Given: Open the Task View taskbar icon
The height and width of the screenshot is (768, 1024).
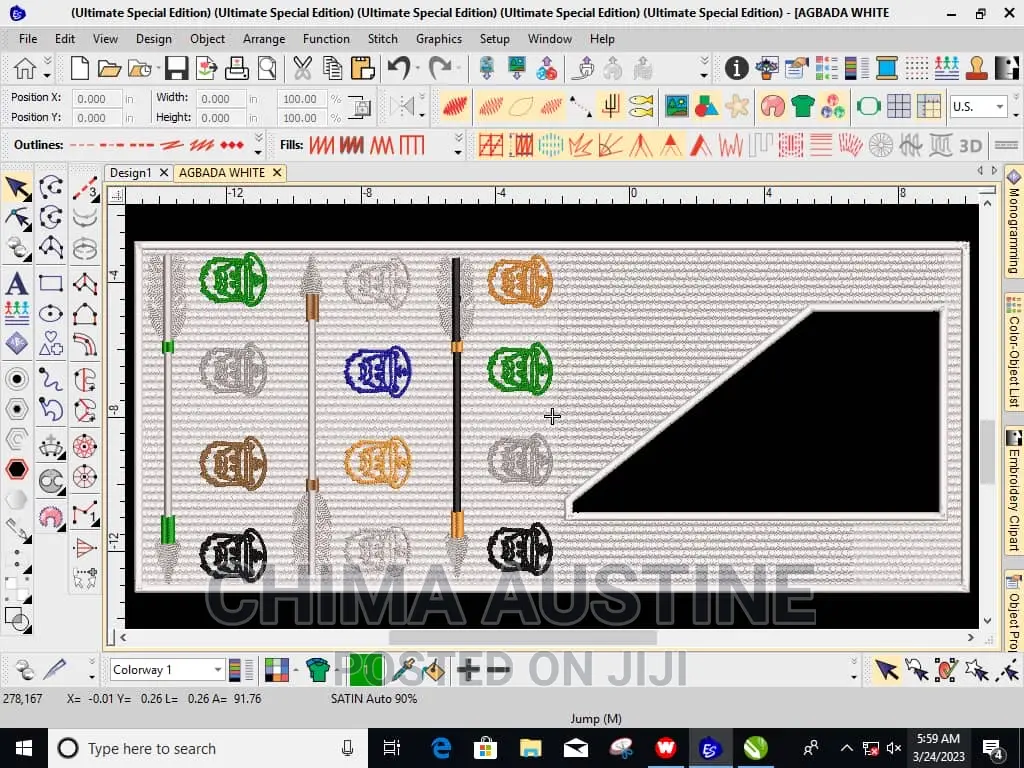Looking at the screenshot, I should pos(391,748).
